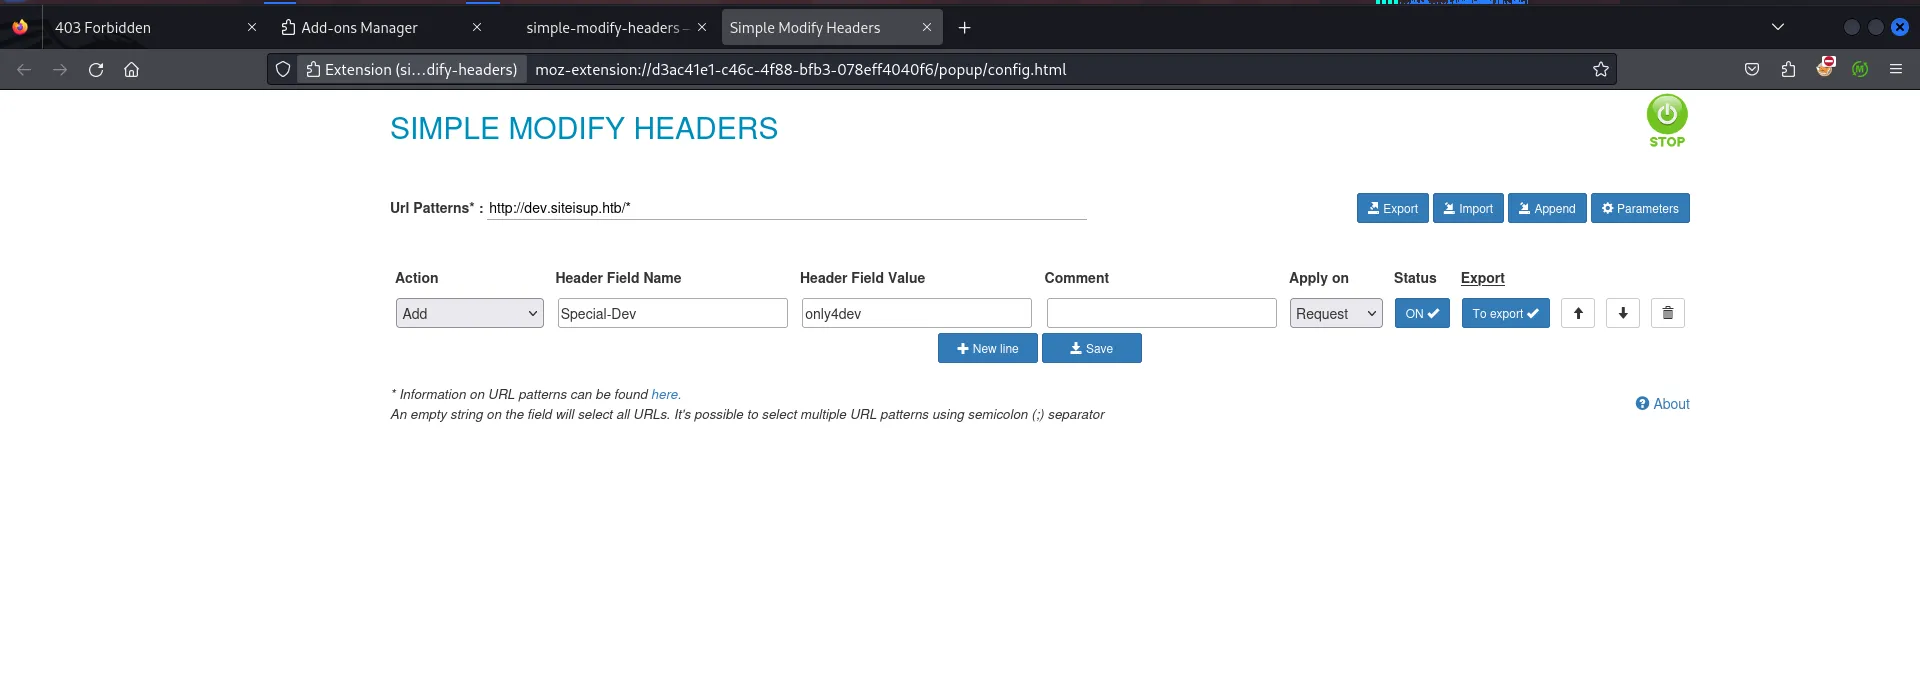Click the browser reload icon

96,69
